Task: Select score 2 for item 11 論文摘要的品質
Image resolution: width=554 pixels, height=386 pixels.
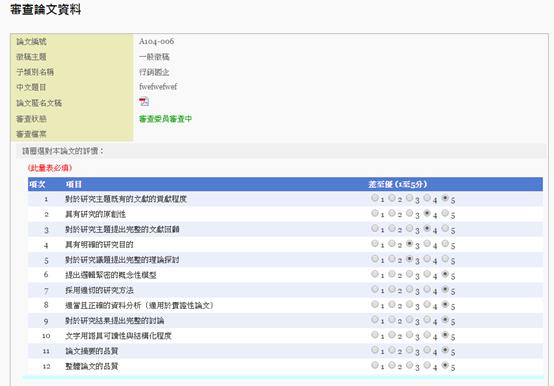Action: click(x=392, y=350)
